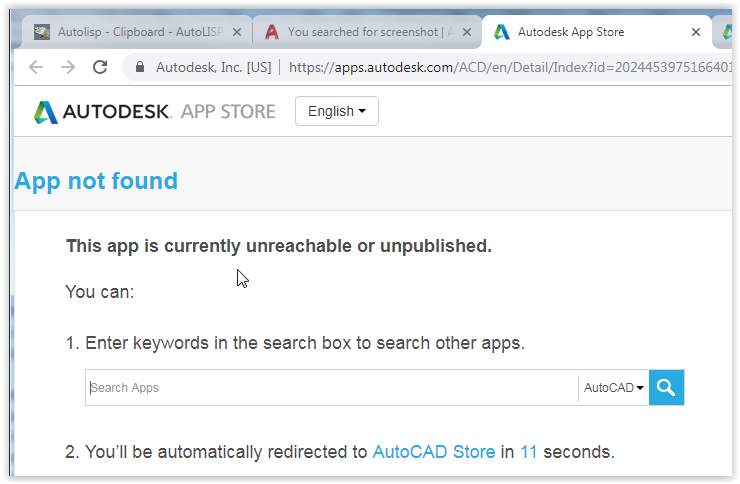The width and height of the screenshot is (740, 484).
Task: Expand the AutoCAD product filter dropdown
Action: 614,388
